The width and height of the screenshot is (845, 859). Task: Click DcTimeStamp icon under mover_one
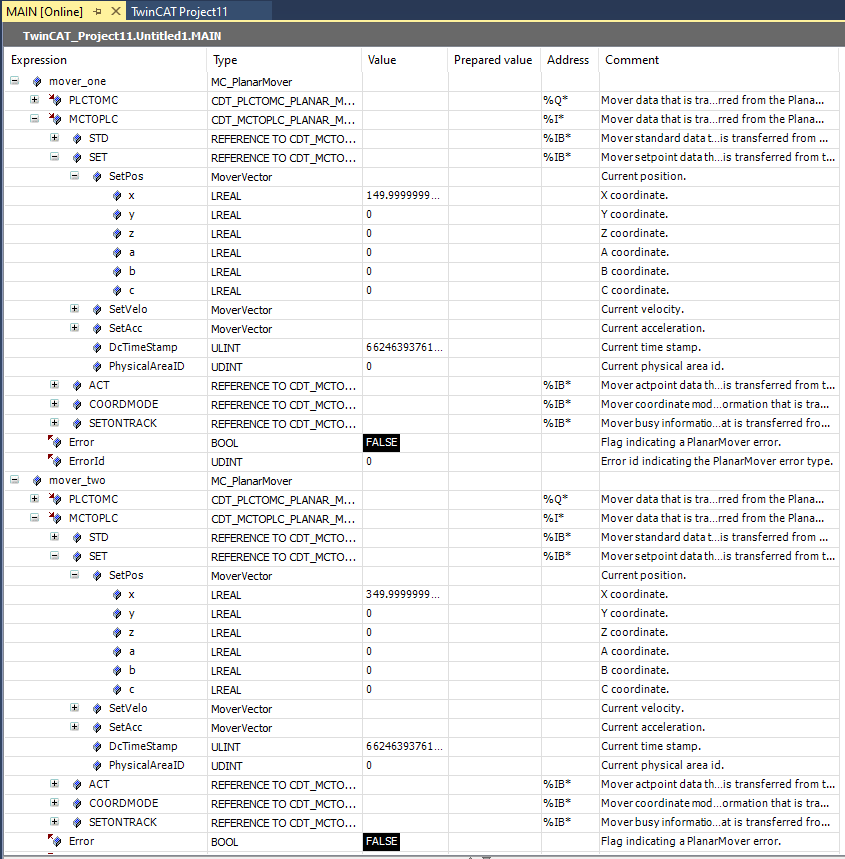point(97,347)
